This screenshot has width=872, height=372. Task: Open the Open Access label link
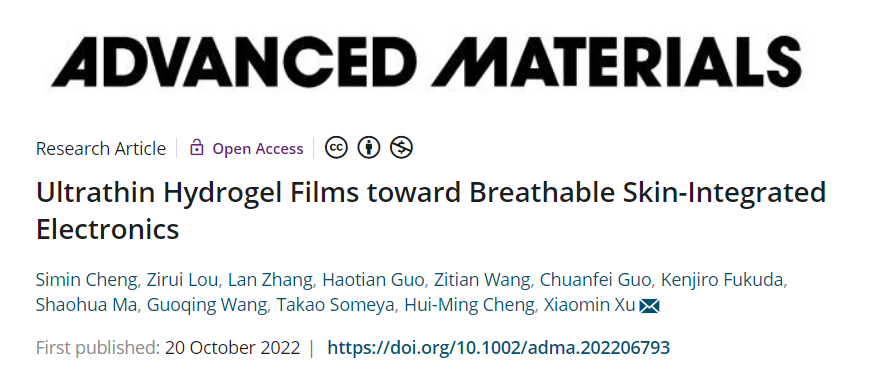coord(258,148)
